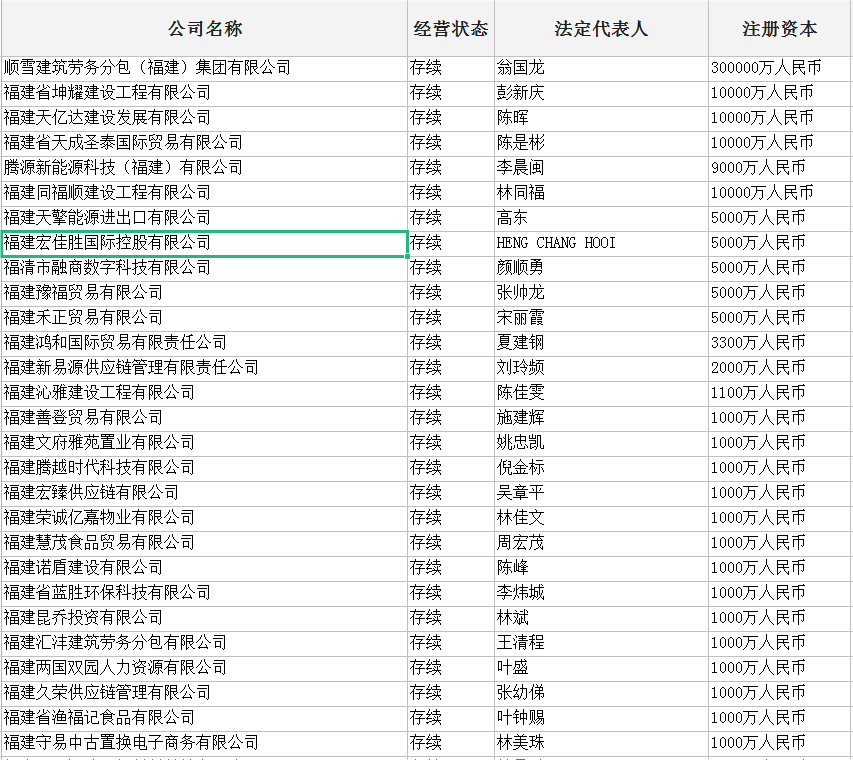Select legal representative cell 陈佳雯
The image size is (853, 760).
coord(601,393)
